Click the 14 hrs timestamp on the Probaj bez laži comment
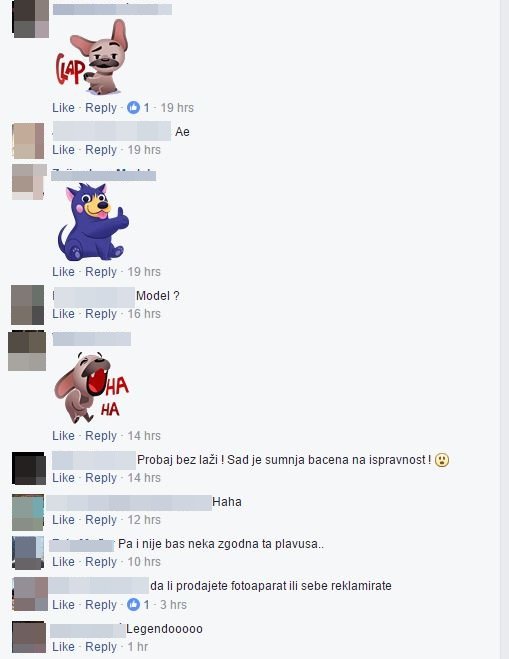This screenshot has width=509, height=659. tap(144, 477)
